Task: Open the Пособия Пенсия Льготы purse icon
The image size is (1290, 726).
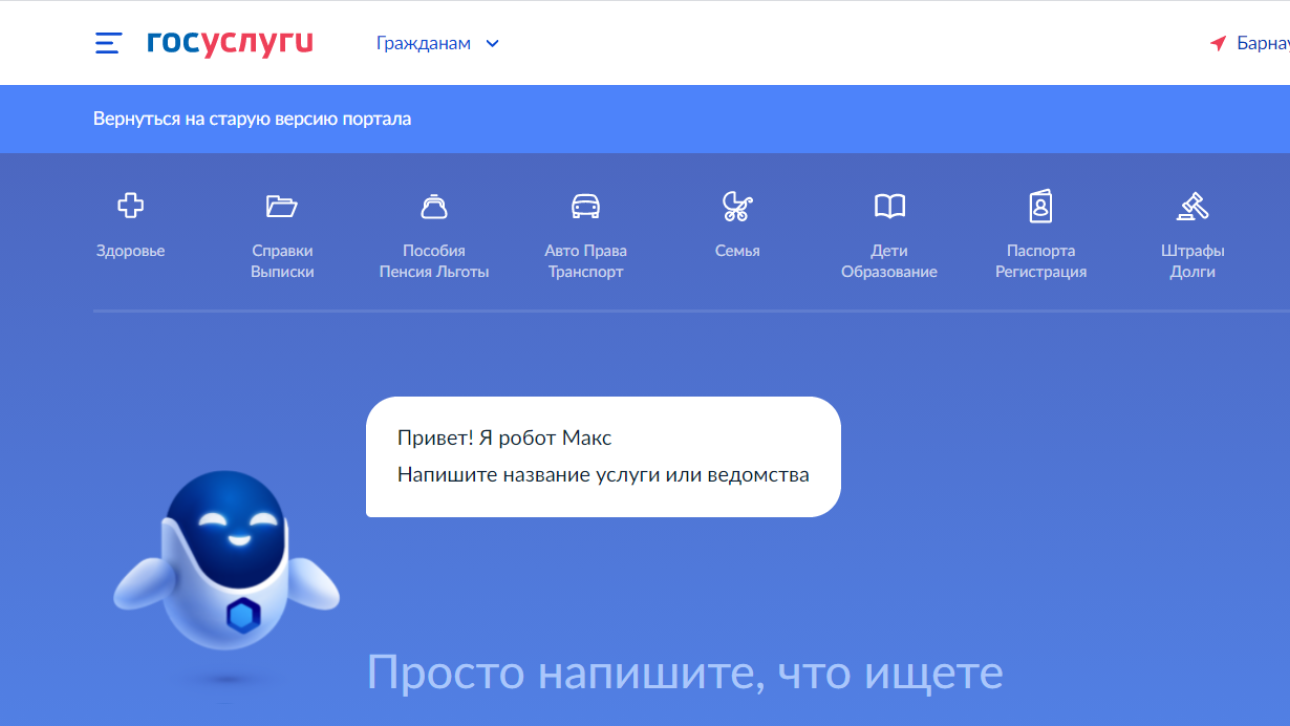Action: point(434,206)
